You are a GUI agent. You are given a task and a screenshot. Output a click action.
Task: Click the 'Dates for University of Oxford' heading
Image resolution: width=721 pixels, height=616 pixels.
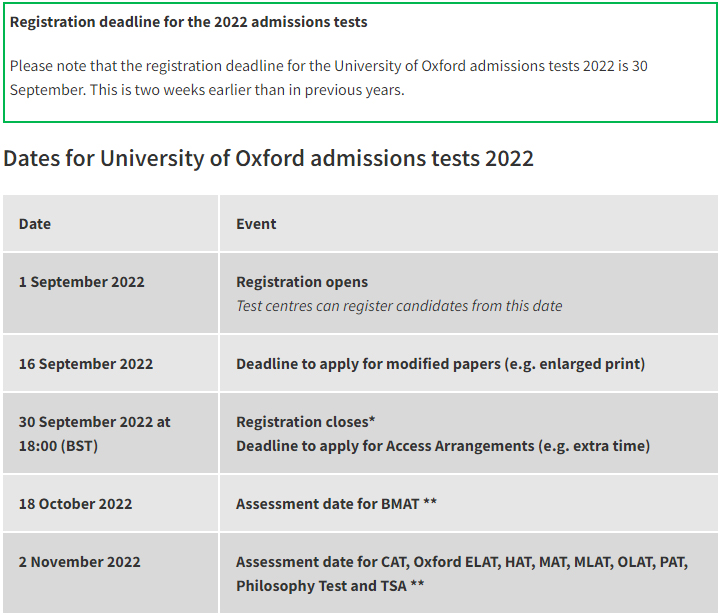click(x=268, y=158)
